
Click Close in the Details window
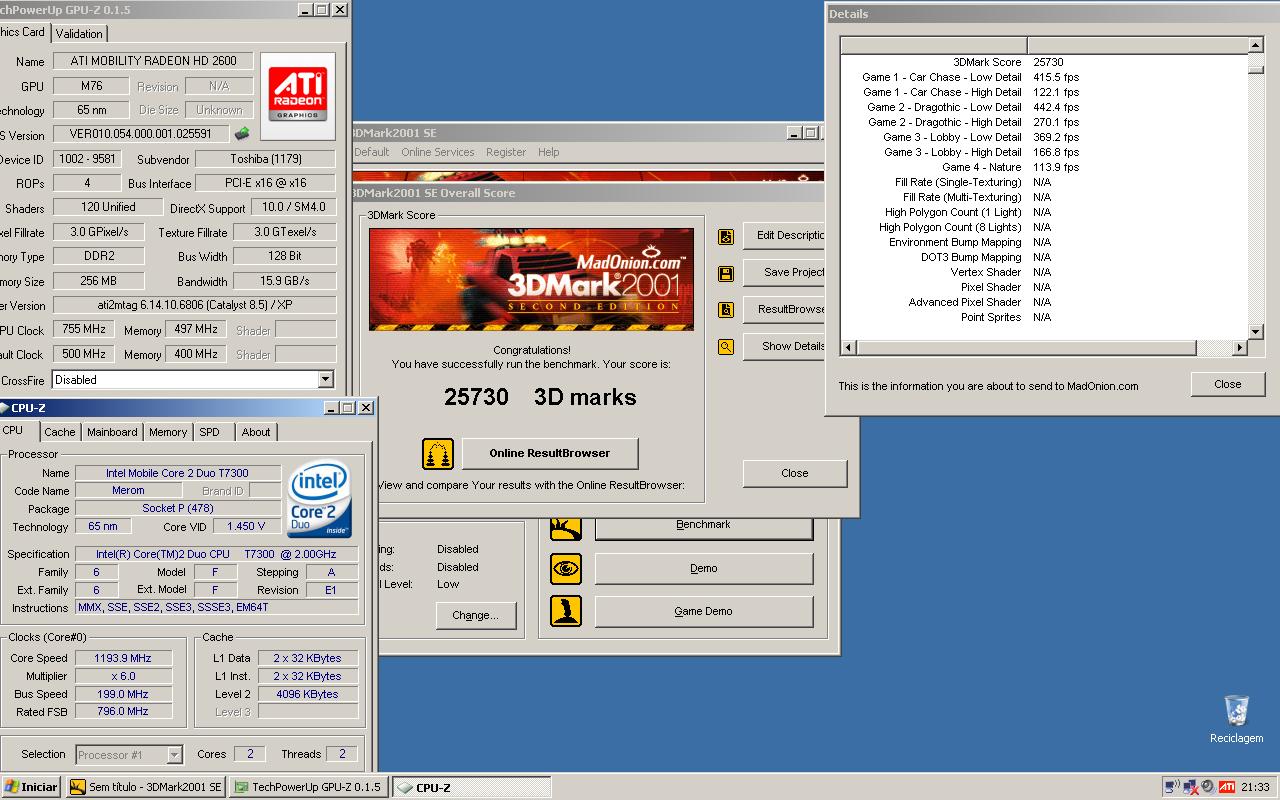pyautogui.click(x=1228, y=384)
